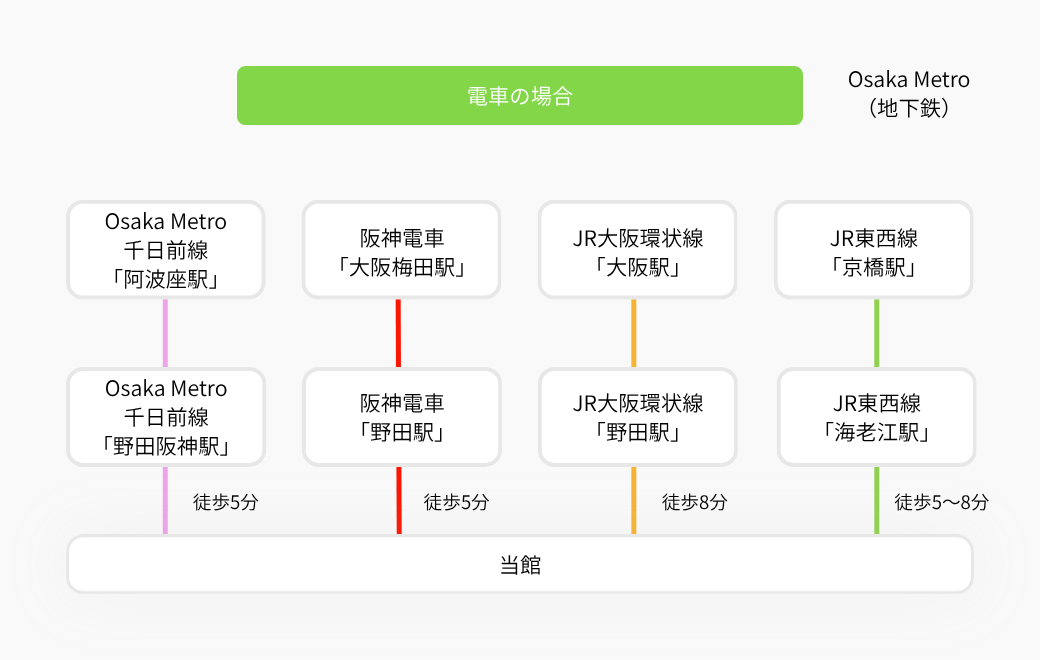Click the green 電車の場合 banner

point(519,96)
